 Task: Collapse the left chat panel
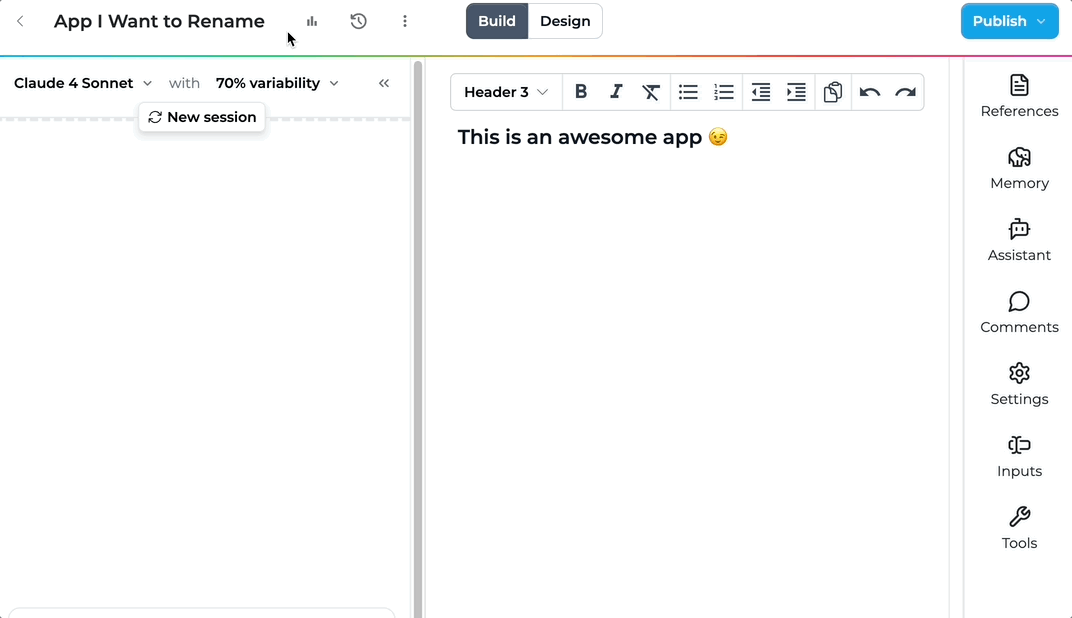[x=384, y=83]
